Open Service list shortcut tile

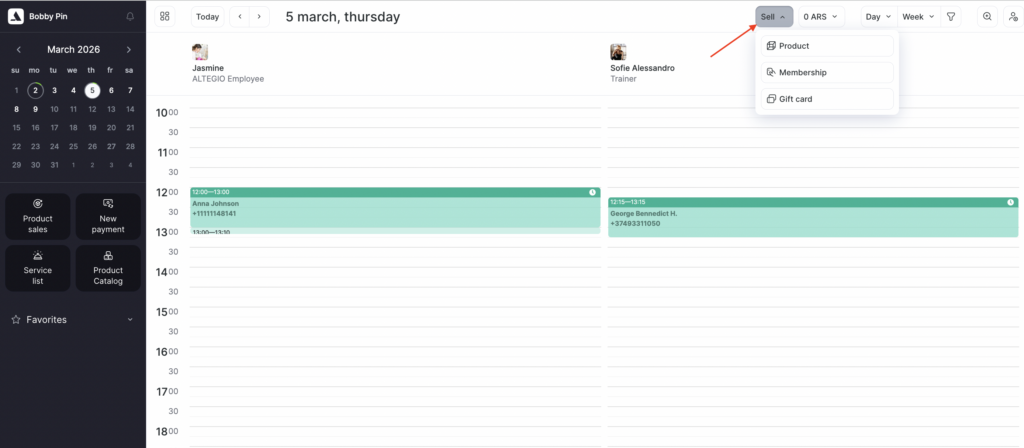click(38, 268)
